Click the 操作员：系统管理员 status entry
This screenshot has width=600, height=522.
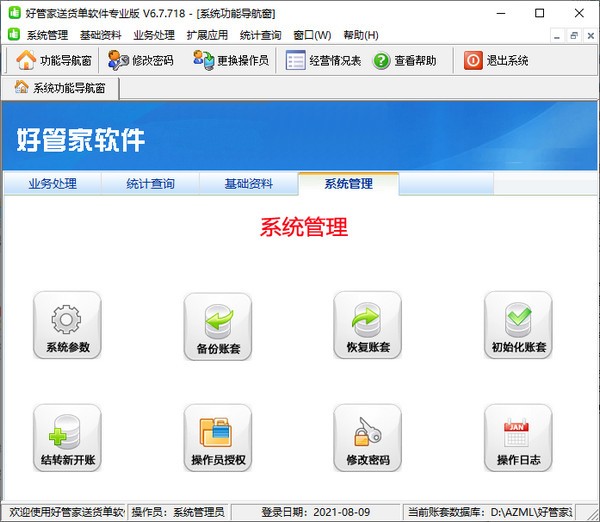[x=178, y=512]
